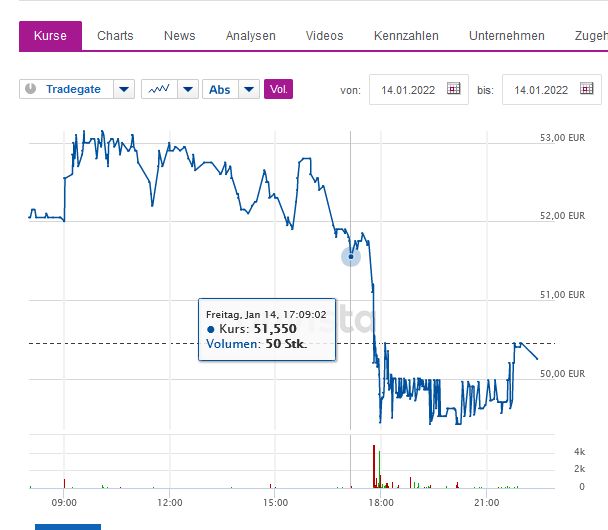Select the Kurse tab

tap(50, 36)
